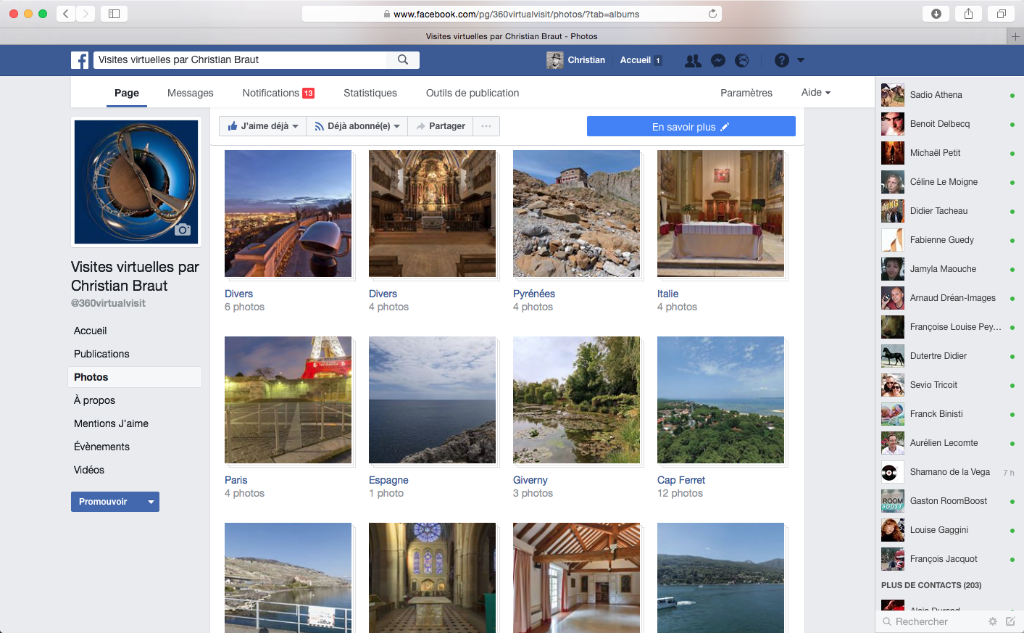The image size is (1024, 633).
Task: Click camera icon on profile picture
Action: [182, 230]
